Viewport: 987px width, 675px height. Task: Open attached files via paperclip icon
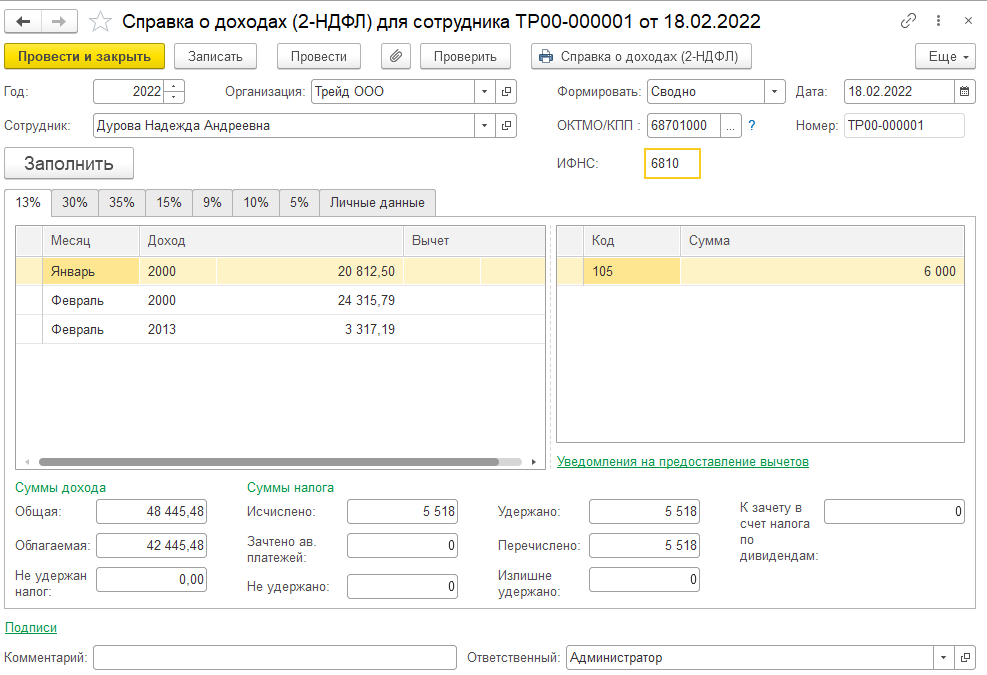coord(396,57)
